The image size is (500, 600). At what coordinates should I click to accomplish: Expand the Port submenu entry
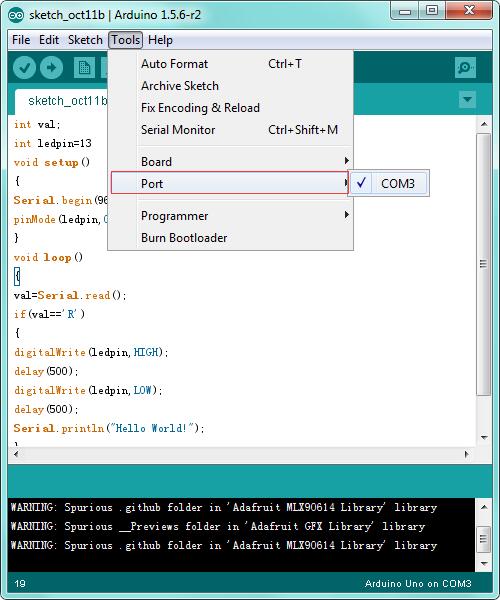coord(230,183)
